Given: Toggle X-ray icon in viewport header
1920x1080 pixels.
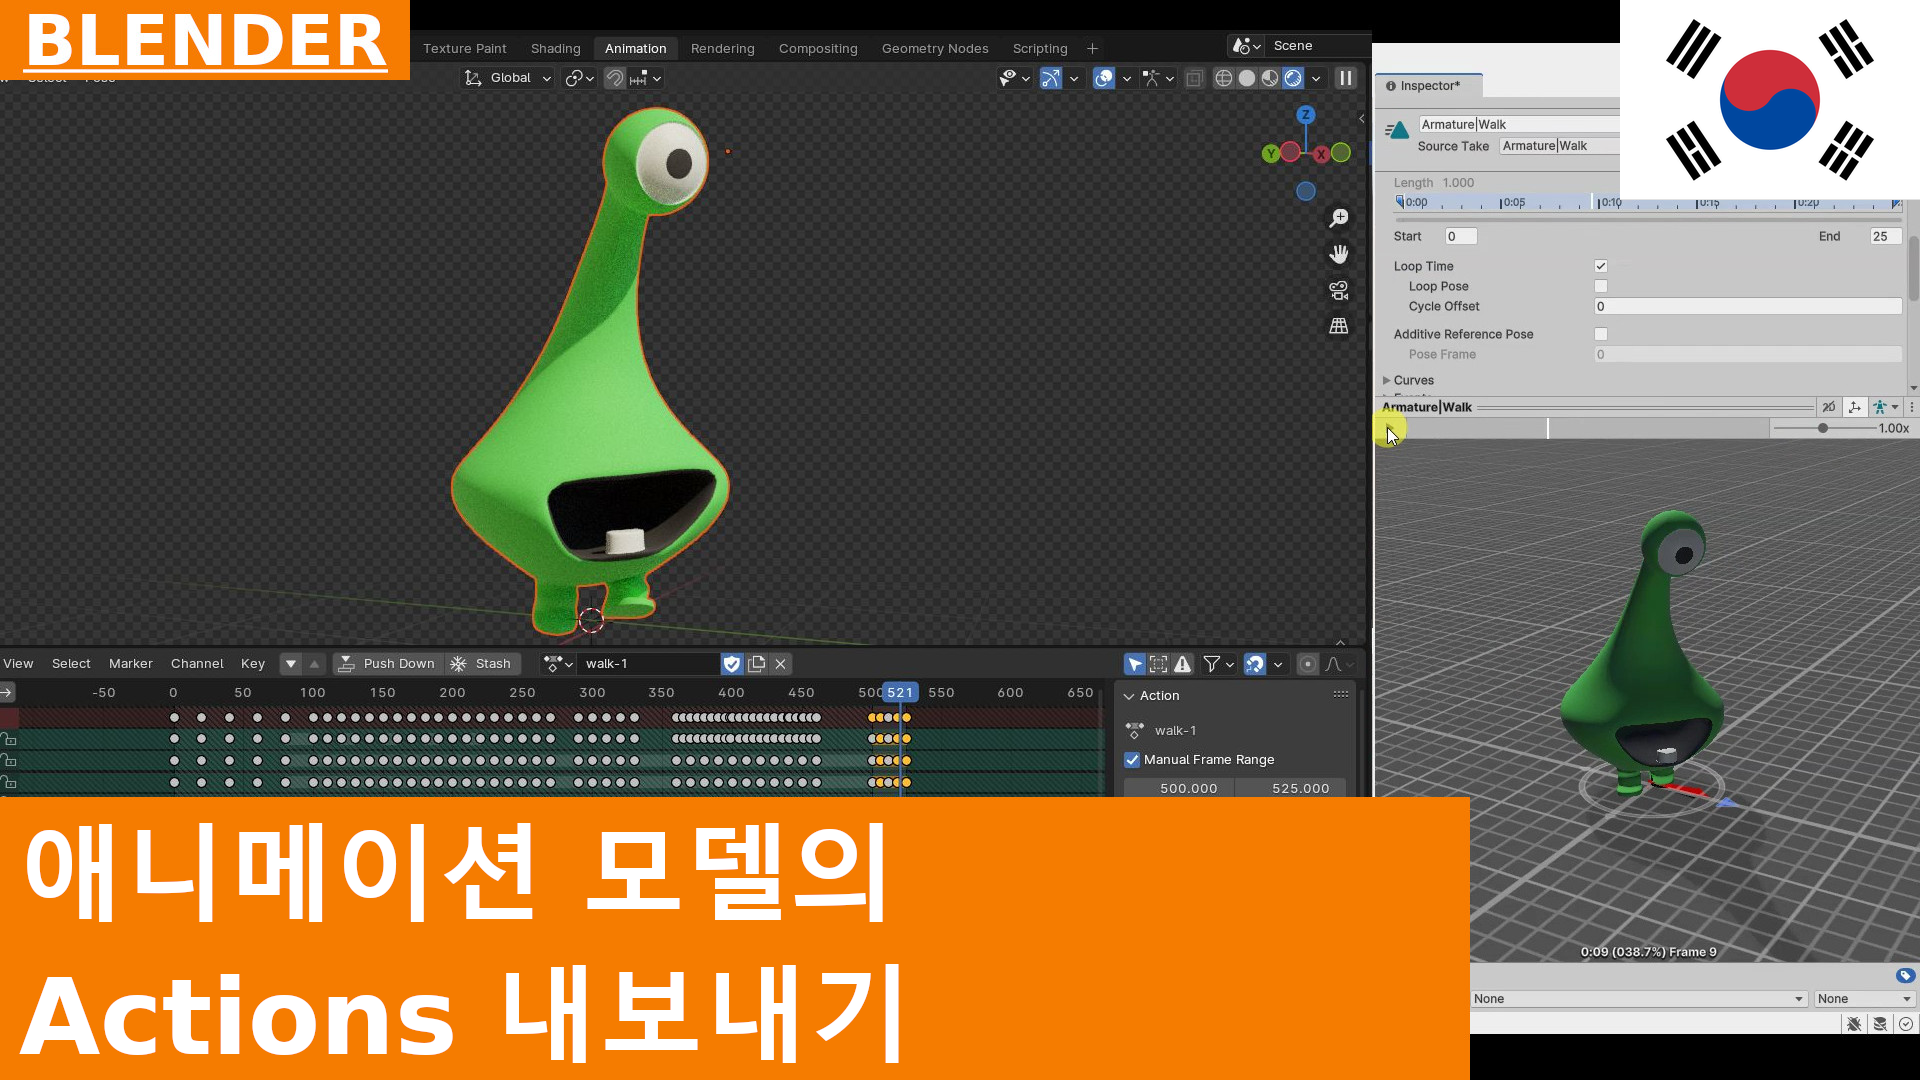Looking at the screenshot, I should (1194, 78).
